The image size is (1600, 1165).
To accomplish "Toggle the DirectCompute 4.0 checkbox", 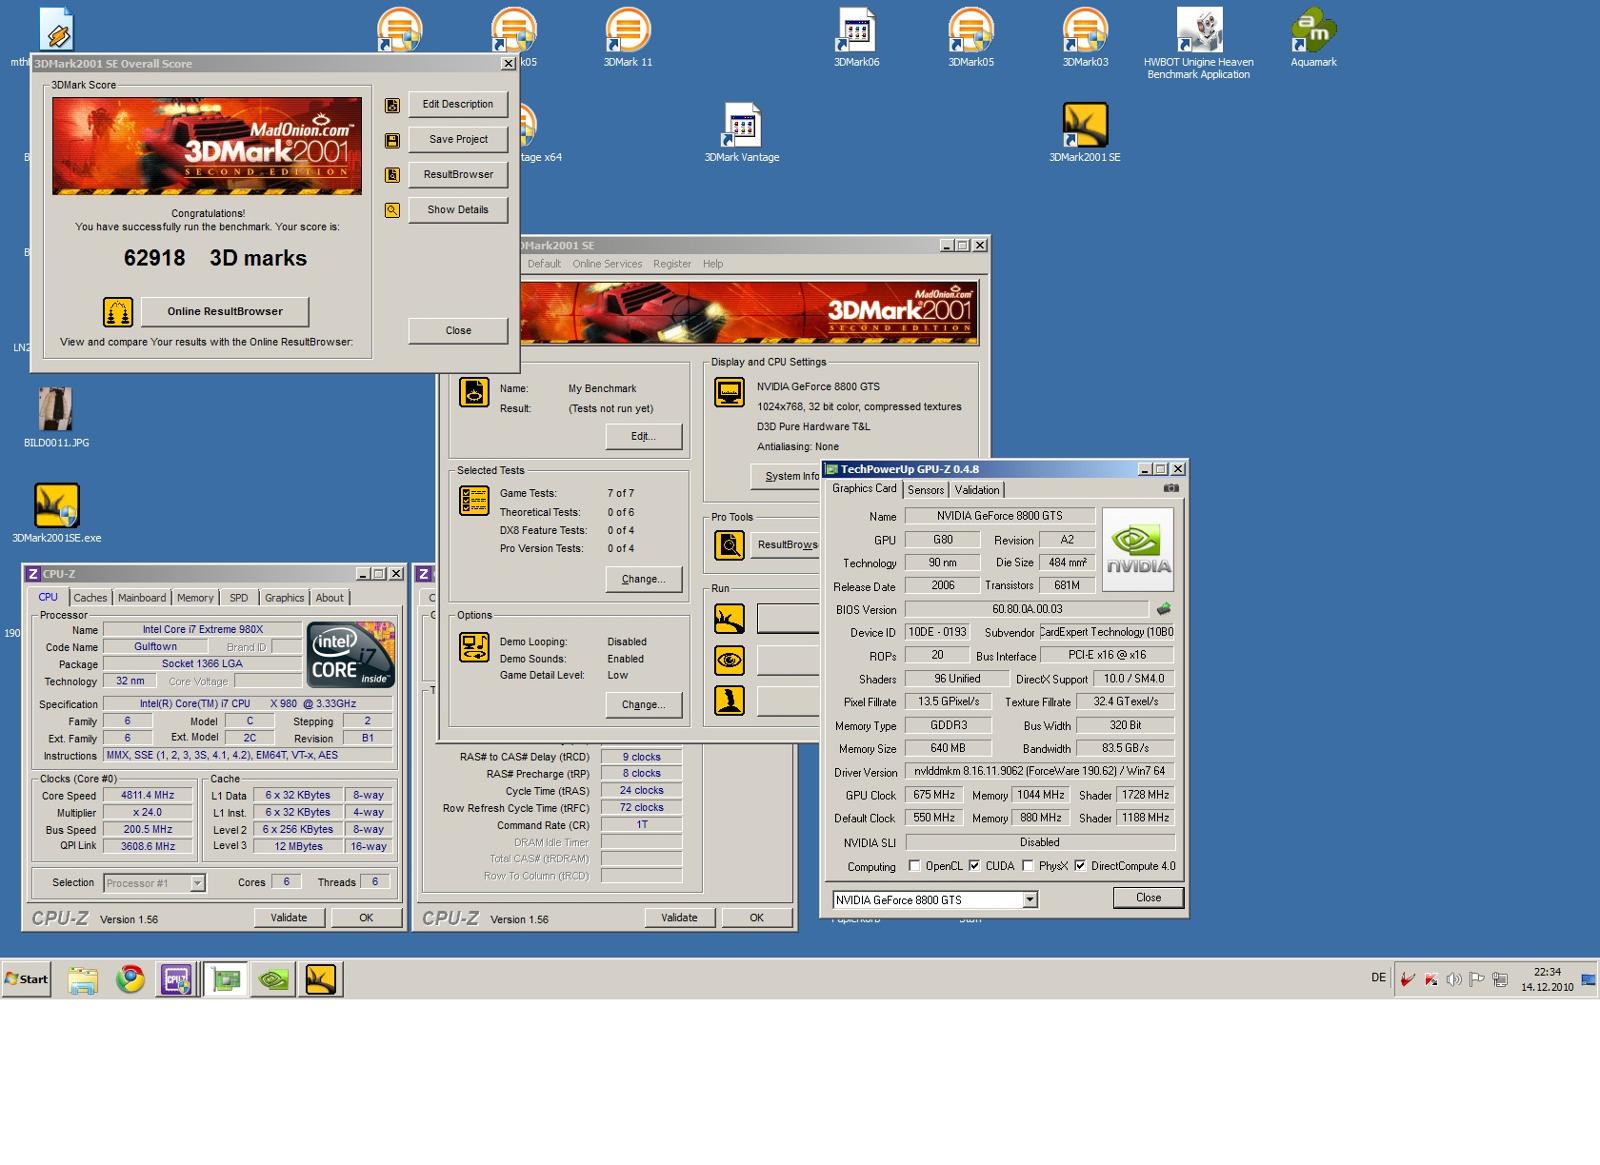I will [x=1080, y=866].
